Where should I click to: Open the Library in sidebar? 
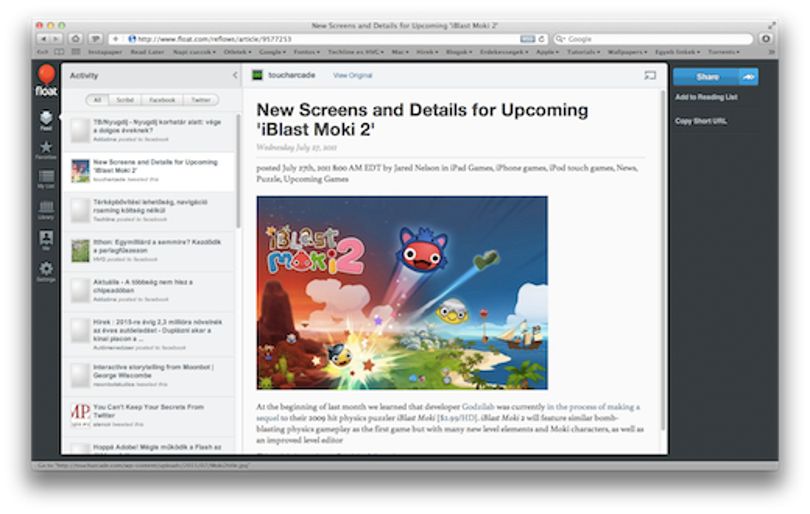tap(46, 210)
